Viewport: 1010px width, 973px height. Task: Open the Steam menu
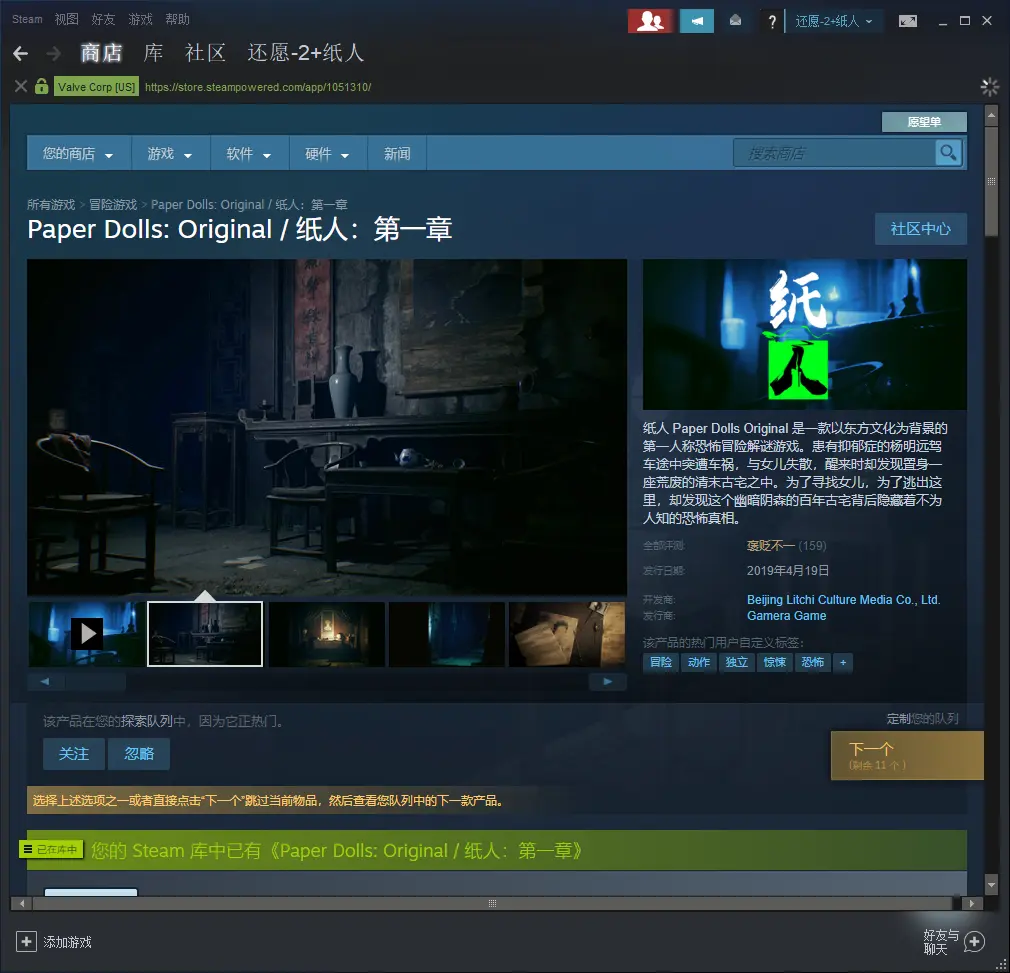pos(27,19)
